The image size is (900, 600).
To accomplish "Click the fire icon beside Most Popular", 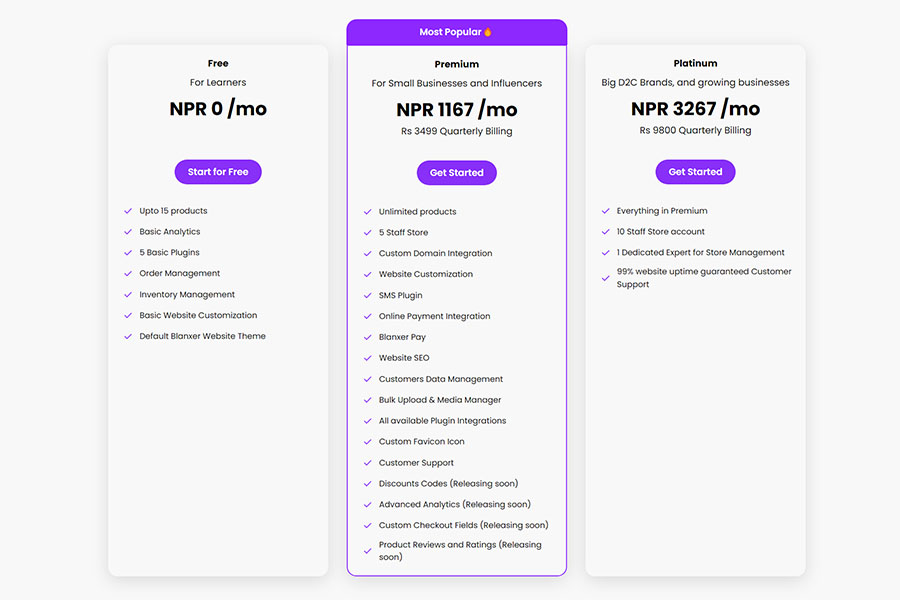I will [488, 32].
